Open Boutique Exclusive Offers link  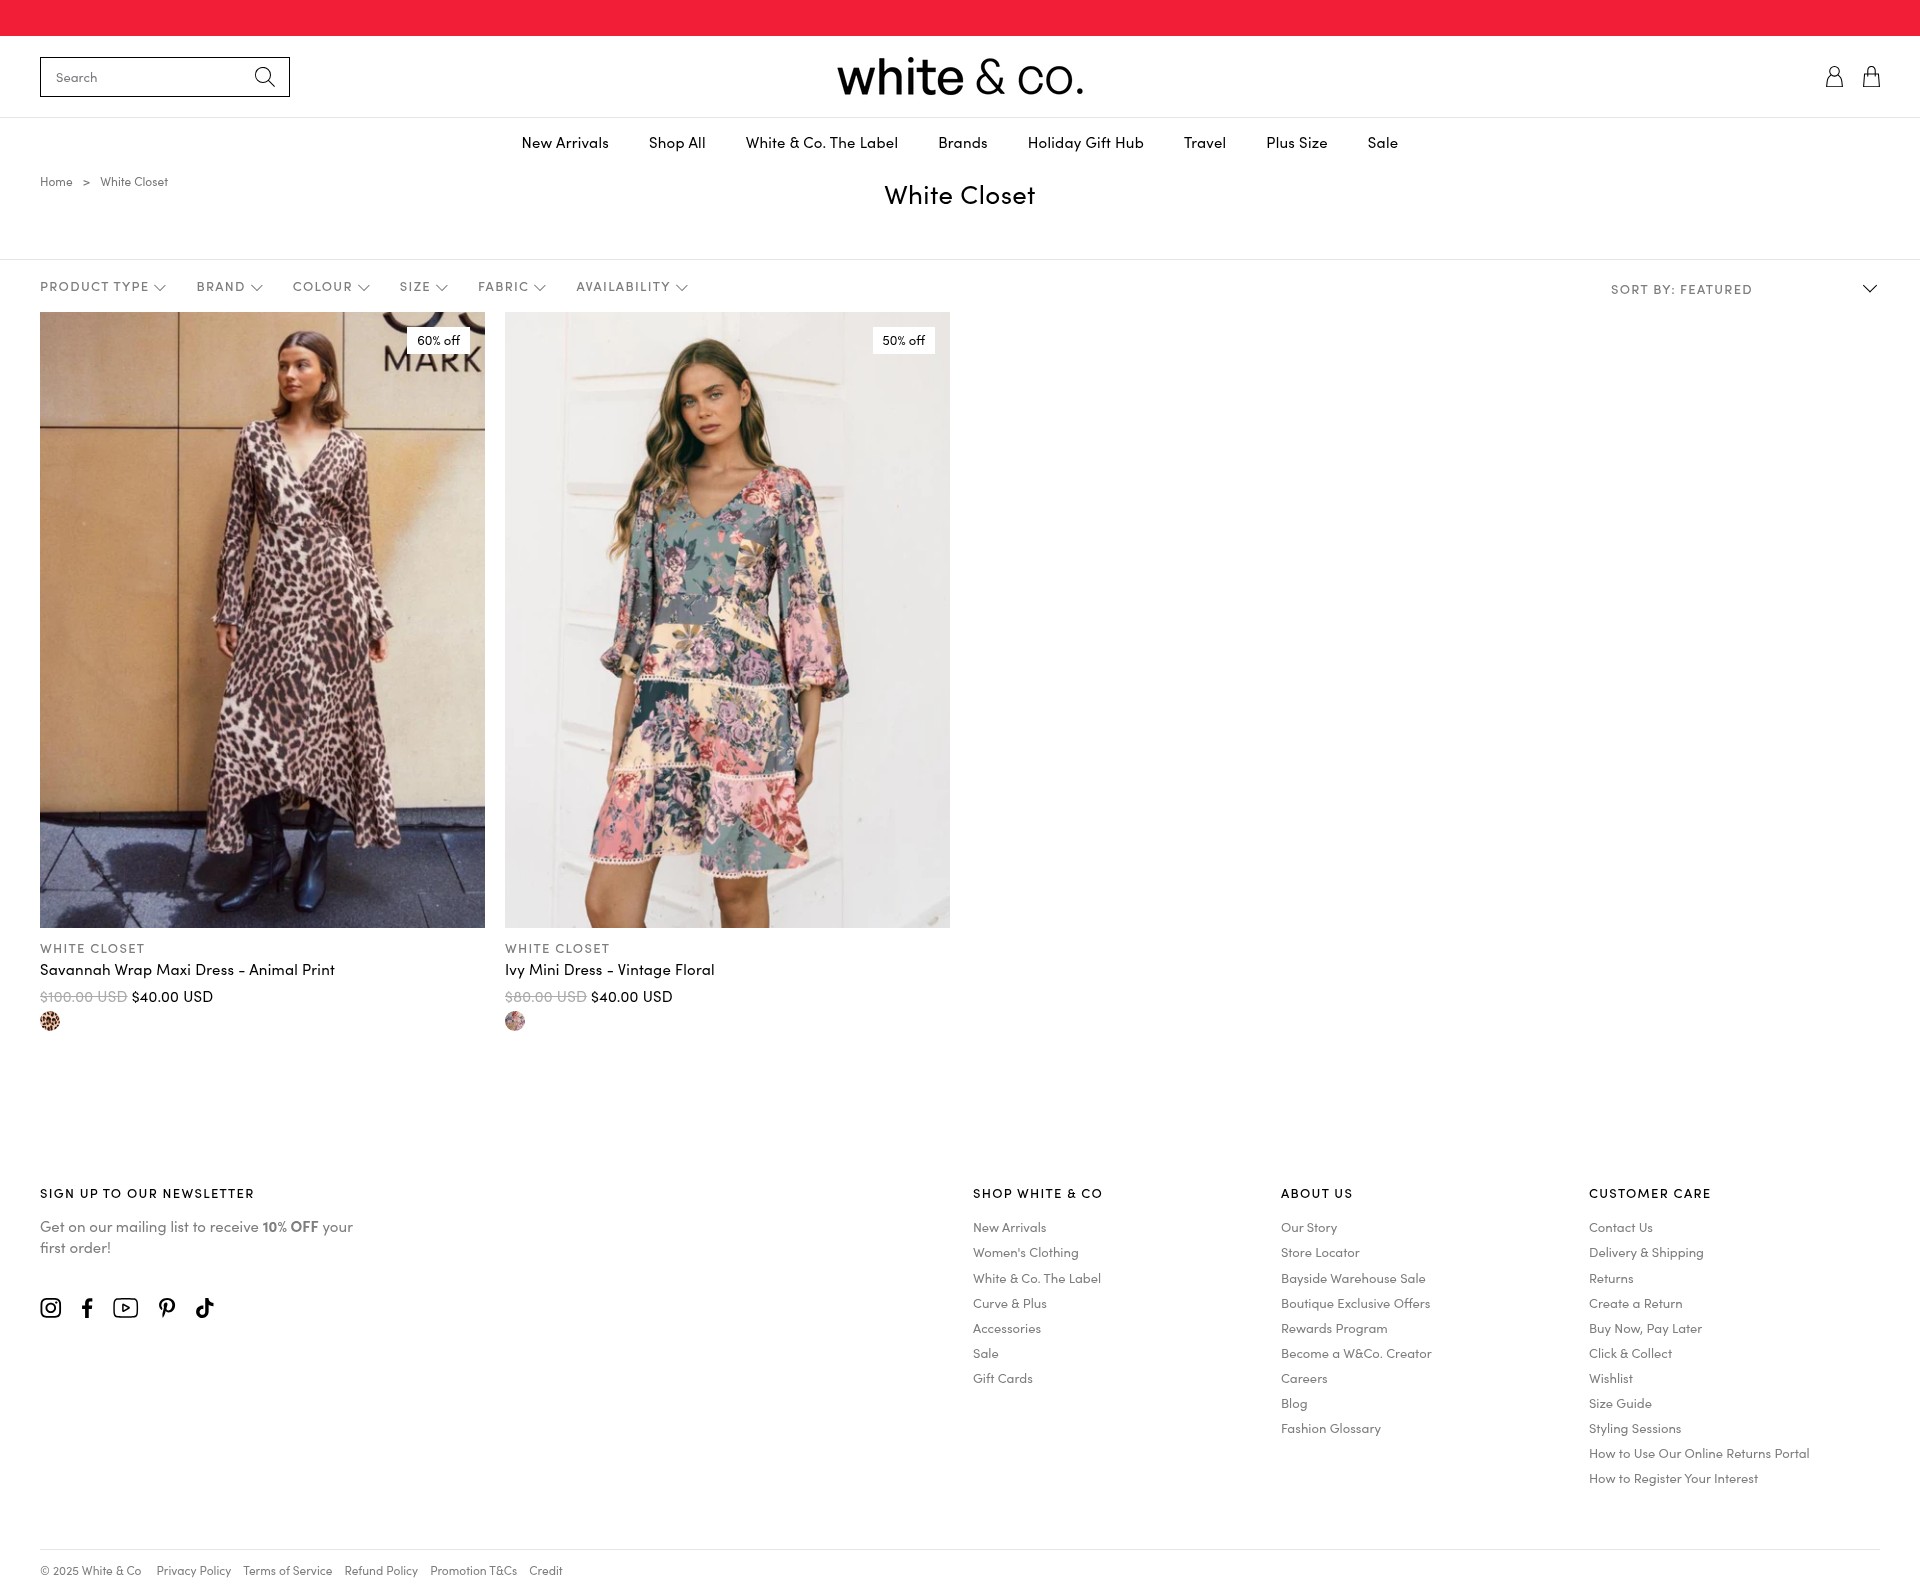click(x=1355, y=1304)
